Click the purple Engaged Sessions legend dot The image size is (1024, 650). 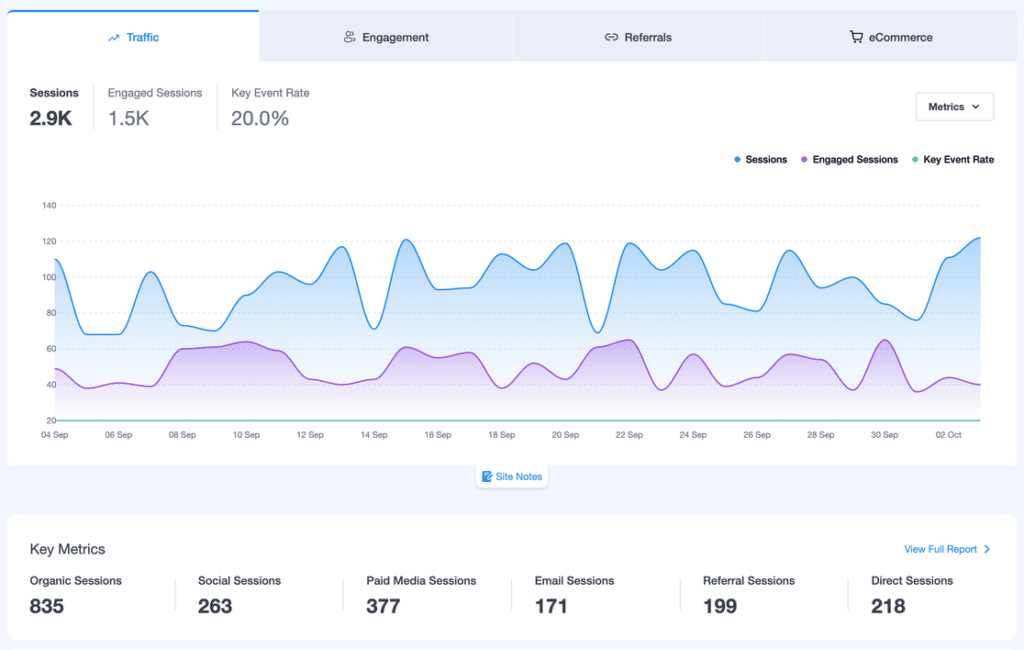(804, 159)
